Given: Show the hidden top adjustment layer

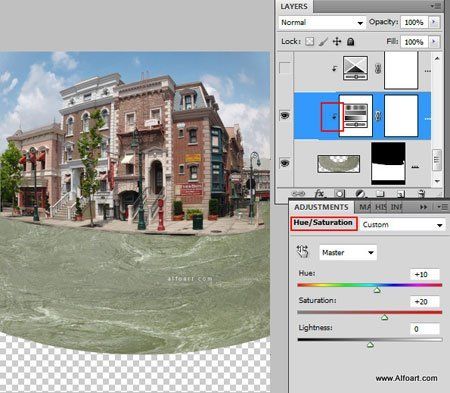Looking at the screenshot, I should [284, 68].
